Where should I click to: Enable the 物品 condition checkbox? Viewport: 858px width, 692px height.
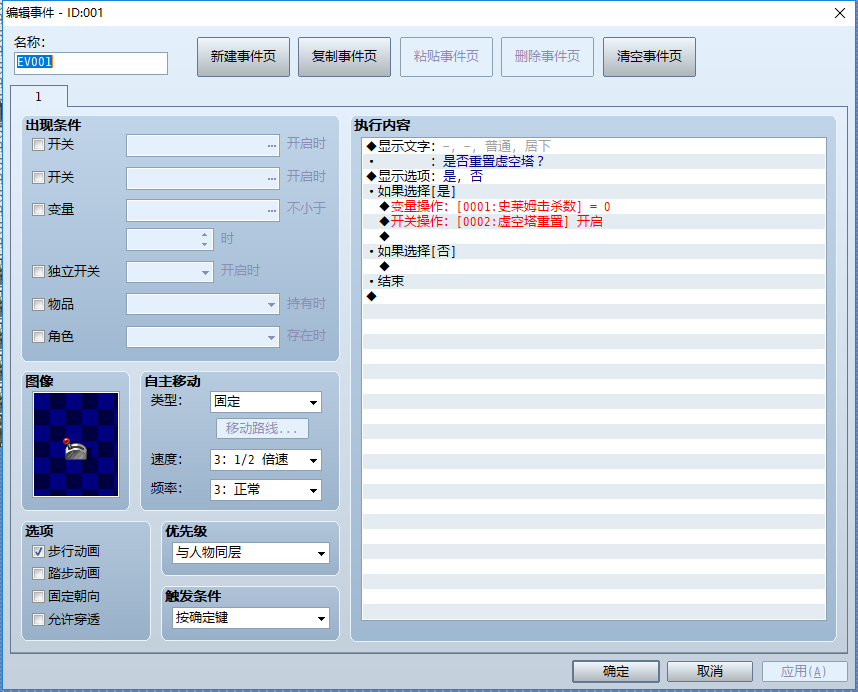38,305
